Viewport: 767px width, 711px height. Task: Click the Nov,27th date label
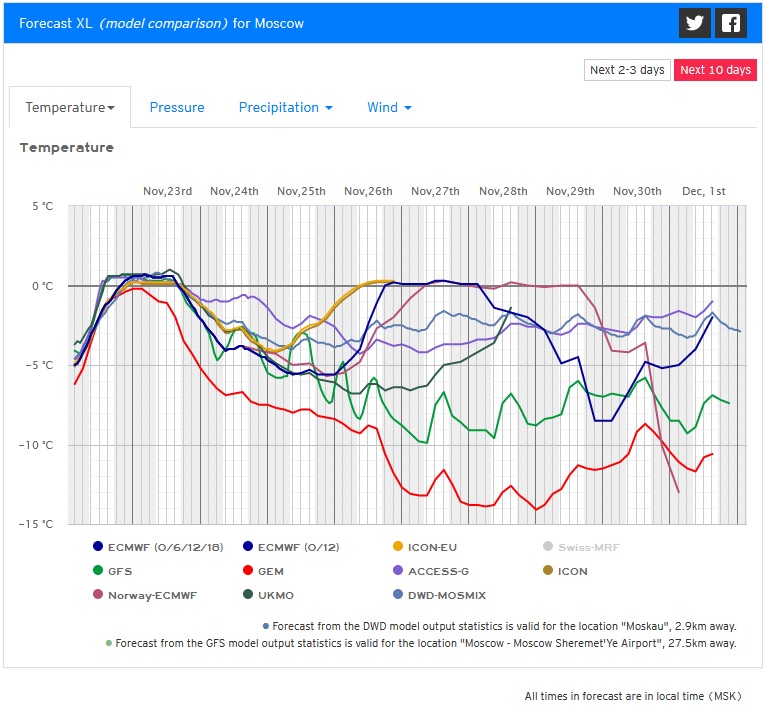pyautogui.click(x=435, y=191)
